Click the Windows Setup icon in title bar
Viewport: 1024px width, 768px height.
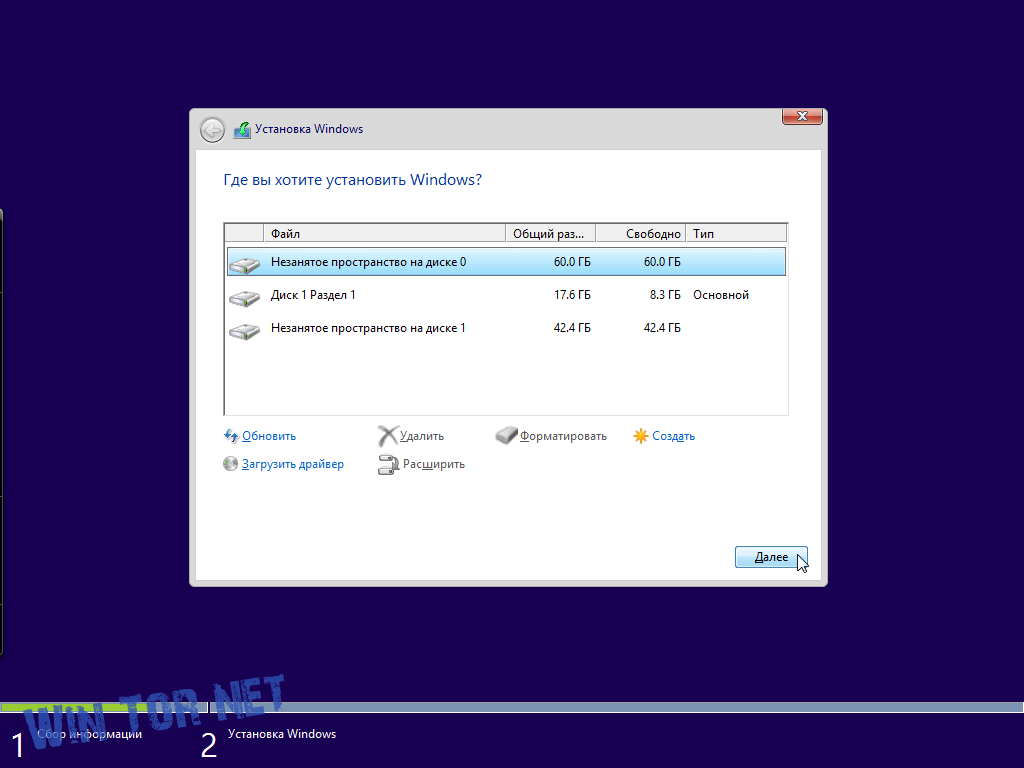coord(242,129)
